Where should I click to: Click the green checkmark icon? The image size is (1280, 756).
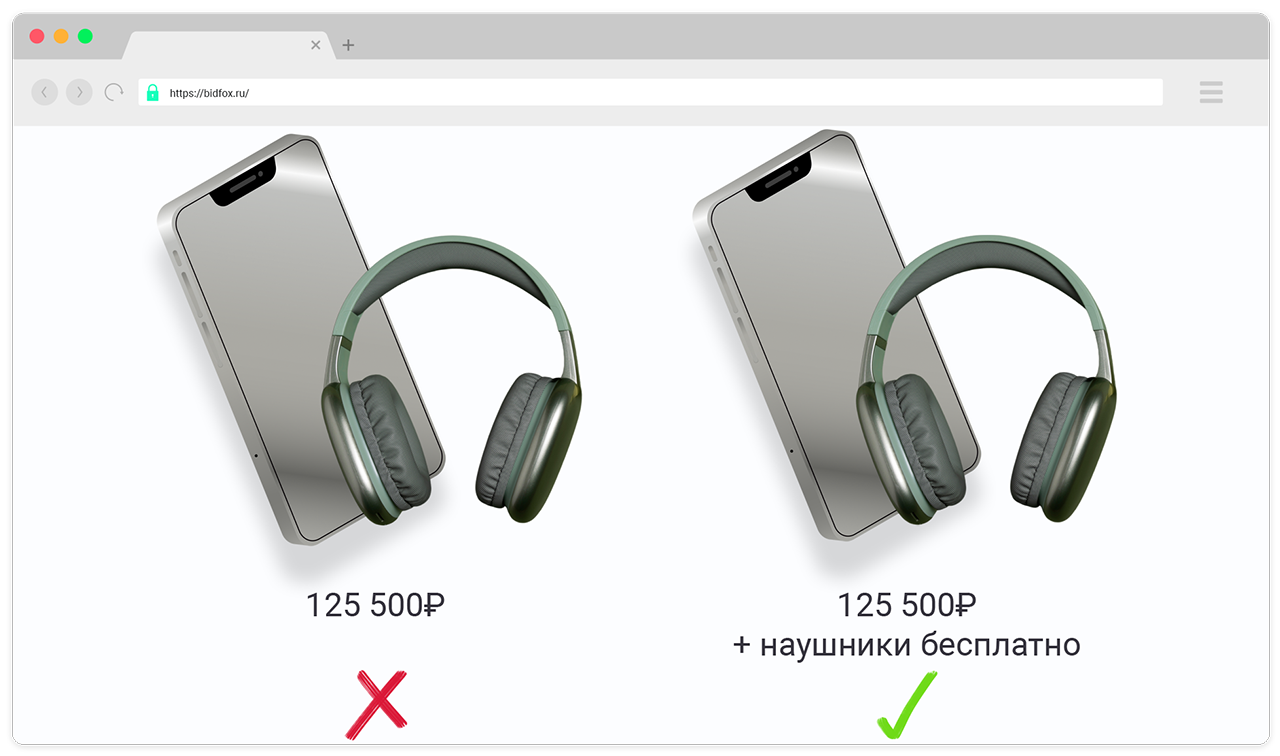(906, 706)
